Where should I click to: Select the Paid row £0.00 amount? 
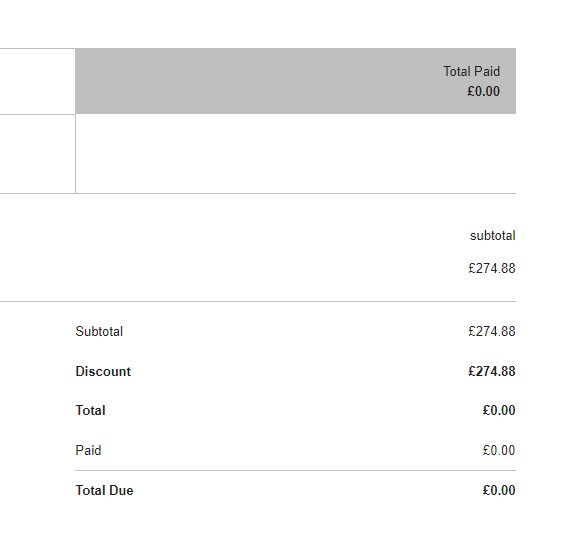coord(499,450)
